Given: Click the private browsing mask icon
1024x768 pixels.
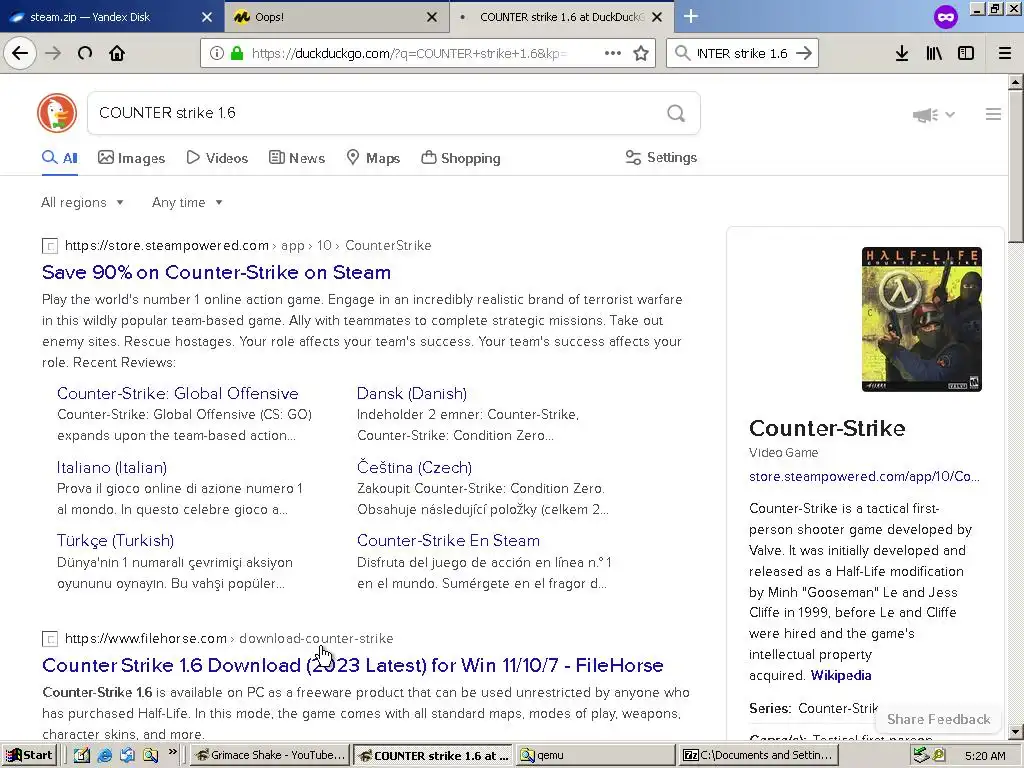Looking at the screenshot, I should (x=946, y=17).
